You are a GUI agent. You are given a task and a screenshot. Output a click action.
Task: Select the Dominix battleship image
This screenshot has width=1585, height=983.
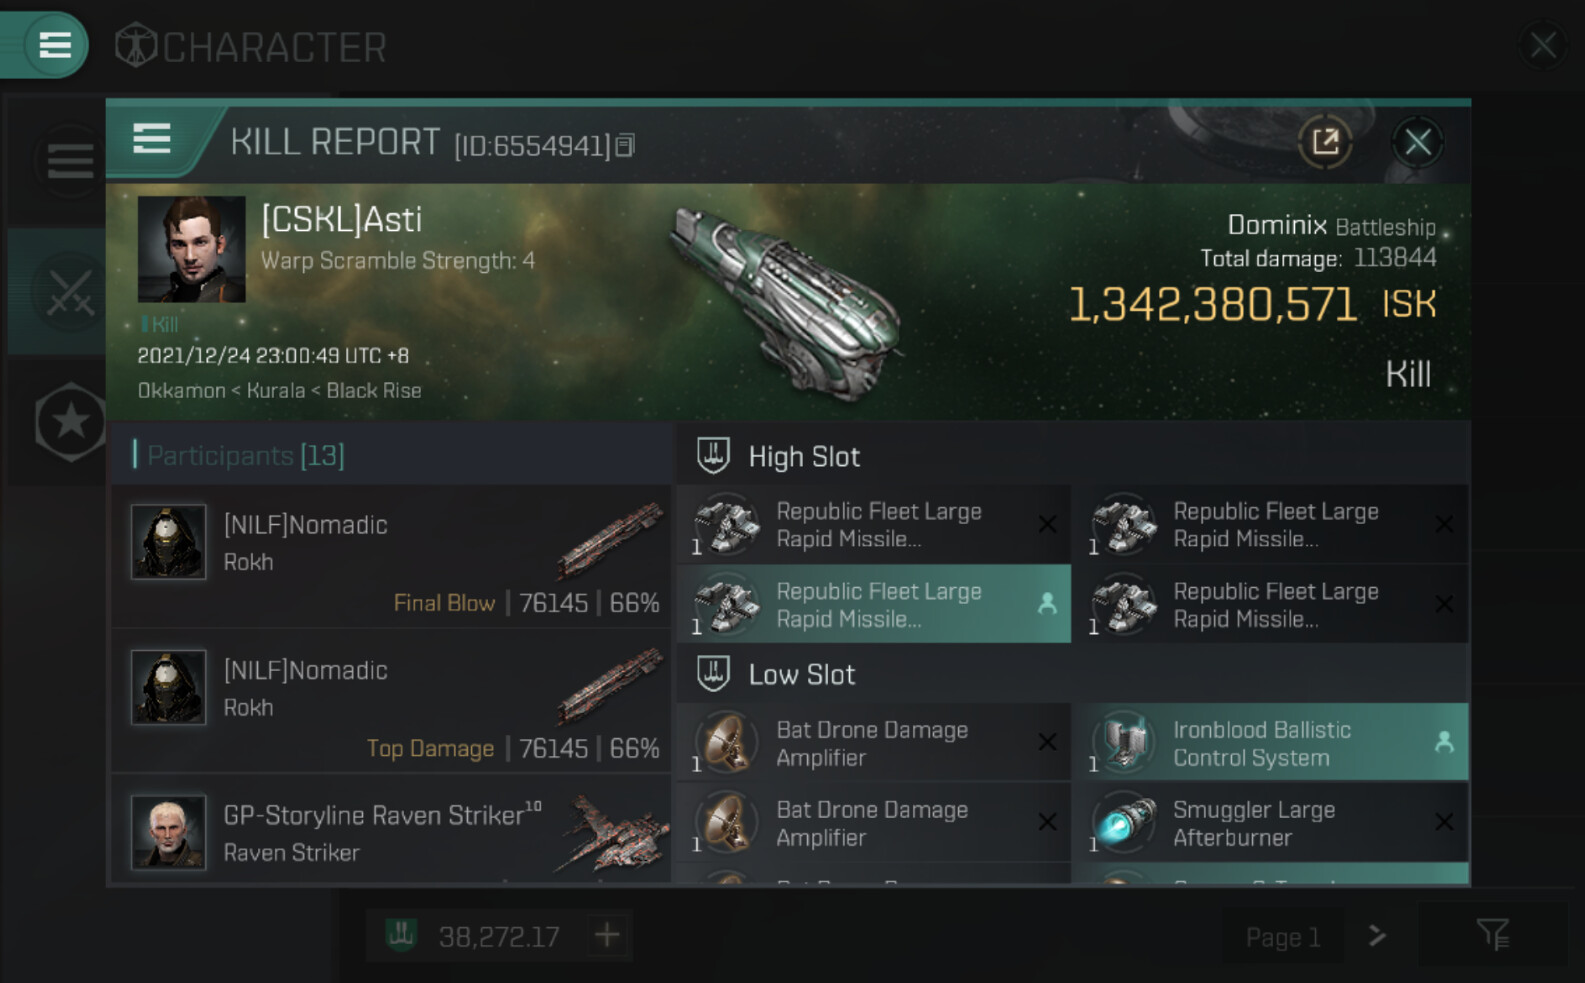[x=790, y=300]
